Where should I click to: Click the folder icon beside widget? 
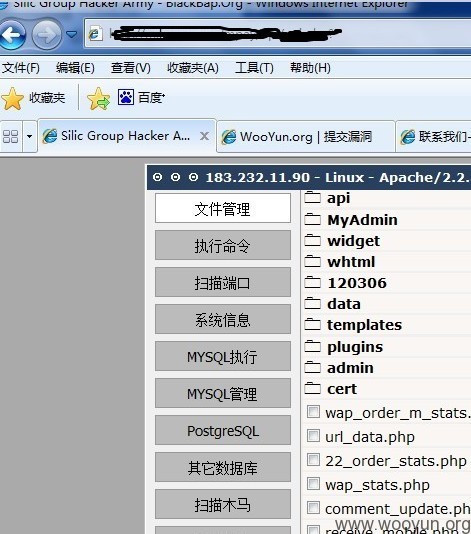click(312, 240)
